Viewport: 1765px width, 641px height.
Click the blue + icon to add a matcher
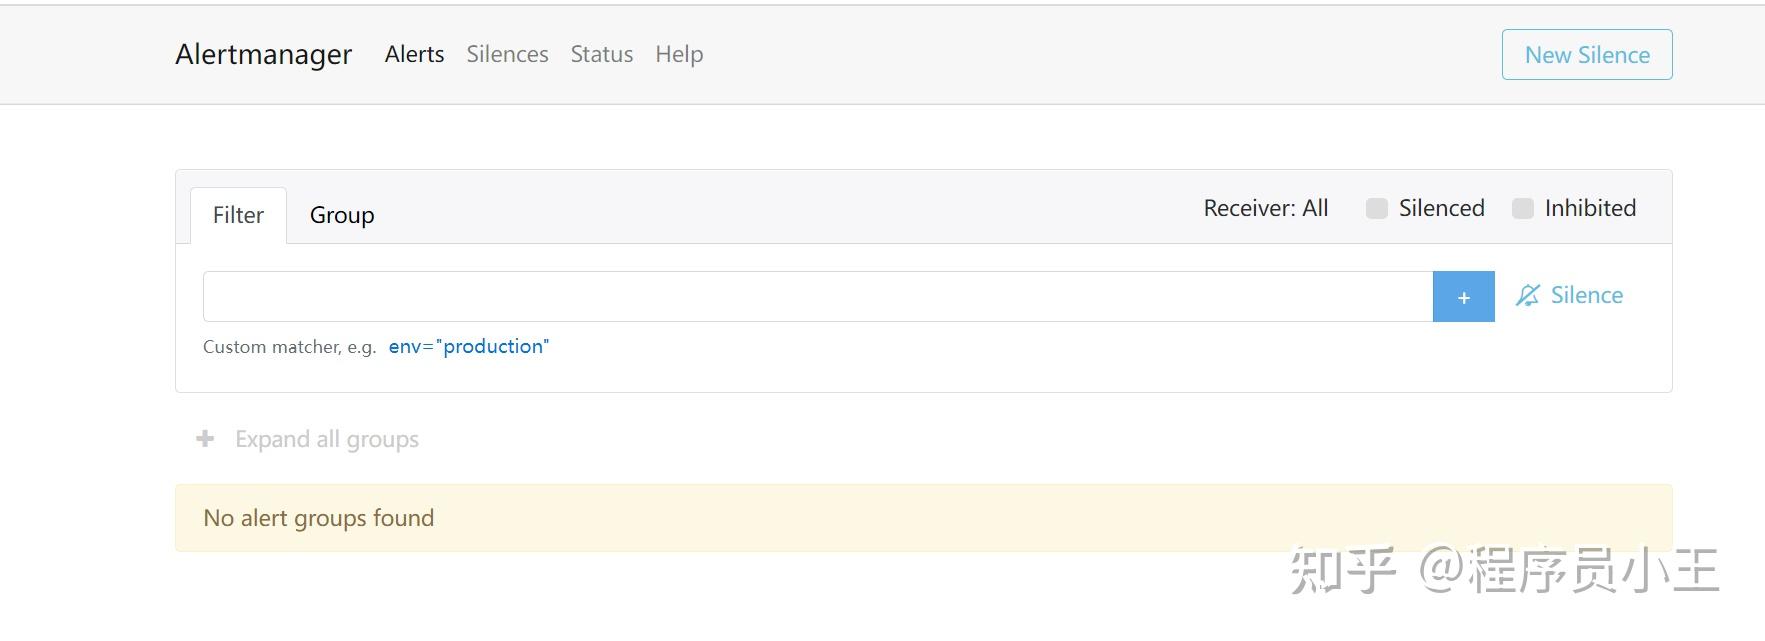(x=1463, y=296)
